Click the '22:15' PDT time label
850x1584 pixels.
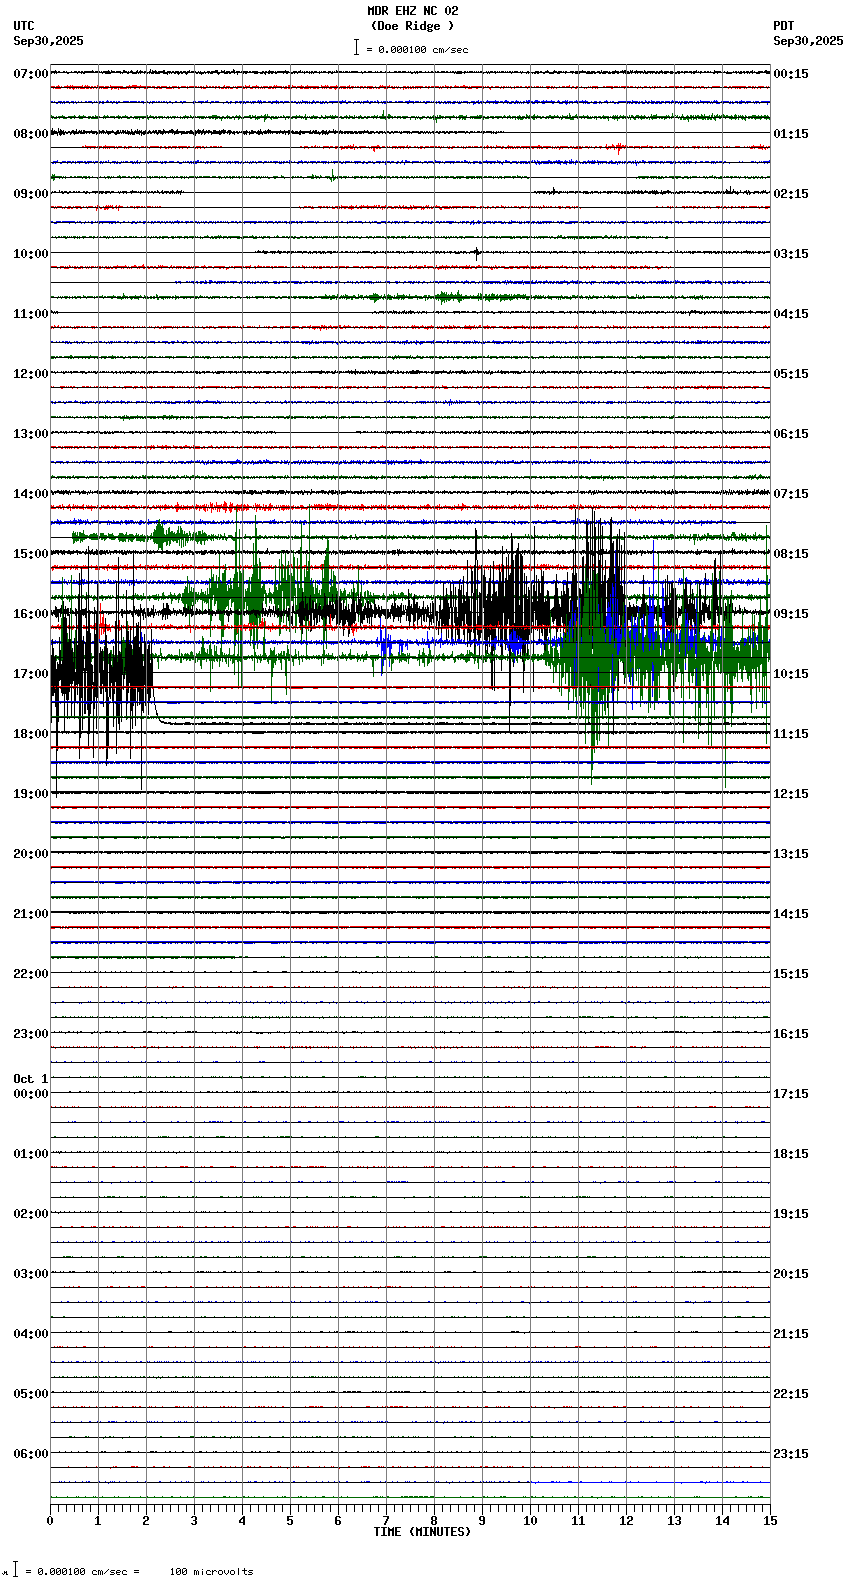[x=791, y=1394]
